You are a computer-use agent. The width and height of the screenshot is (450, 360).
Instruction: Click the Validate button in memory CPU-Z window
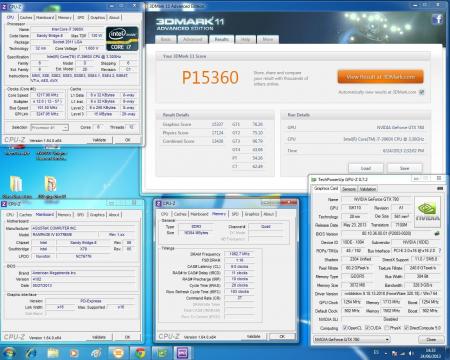coord(254,336)
